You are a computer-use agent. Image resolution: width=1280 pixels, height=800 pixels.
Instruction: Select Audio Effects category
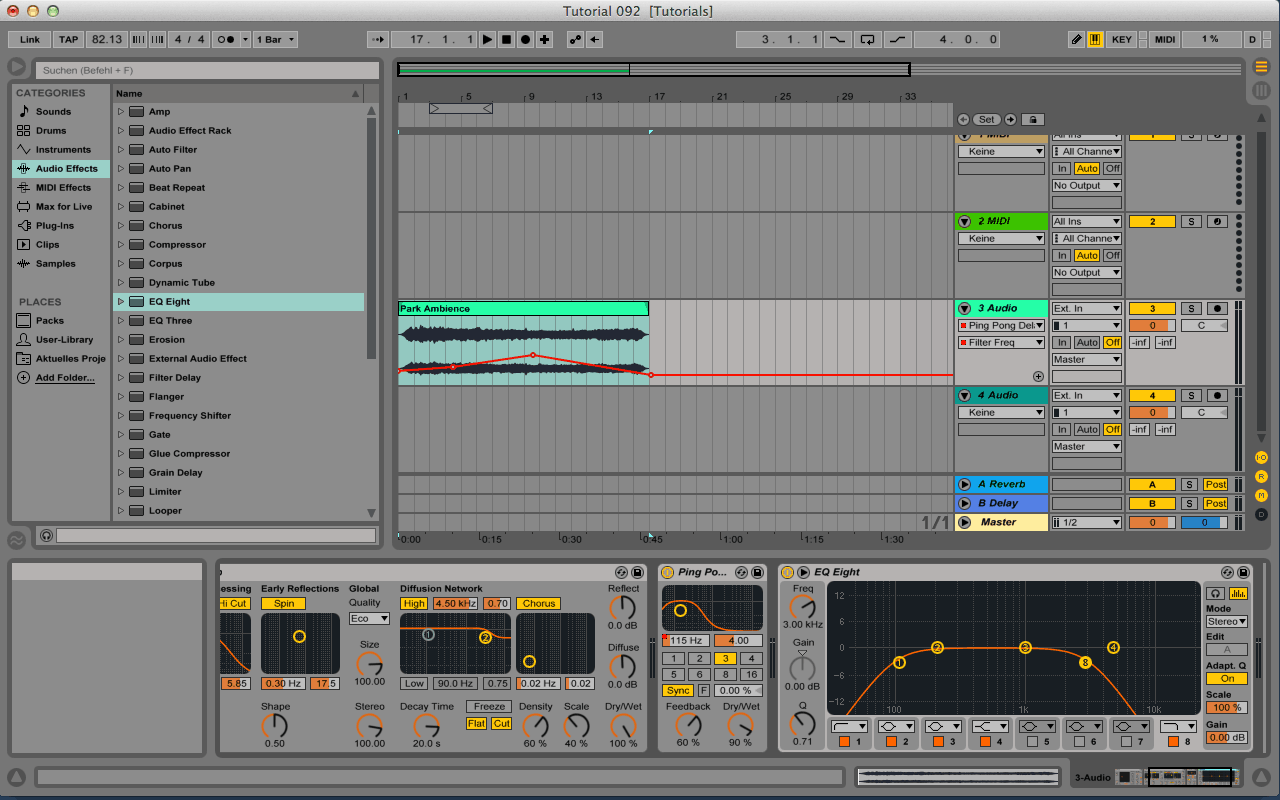pyautogui.click(x=66, y=169)
